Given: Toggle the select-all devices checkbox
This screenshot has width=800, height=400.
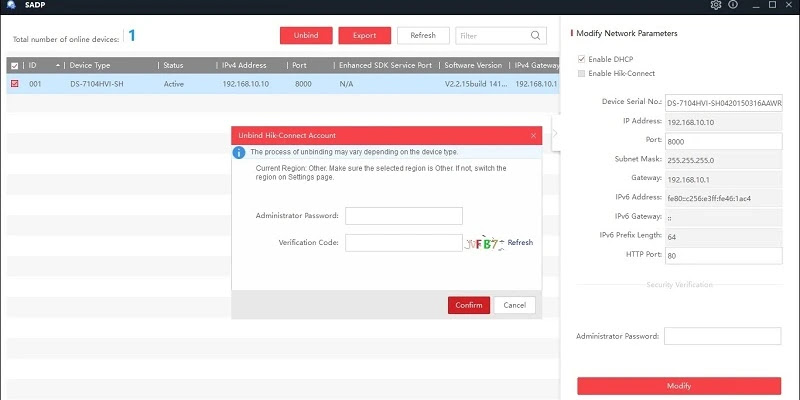Looking at the screenshot, I should tap(14, 65).
